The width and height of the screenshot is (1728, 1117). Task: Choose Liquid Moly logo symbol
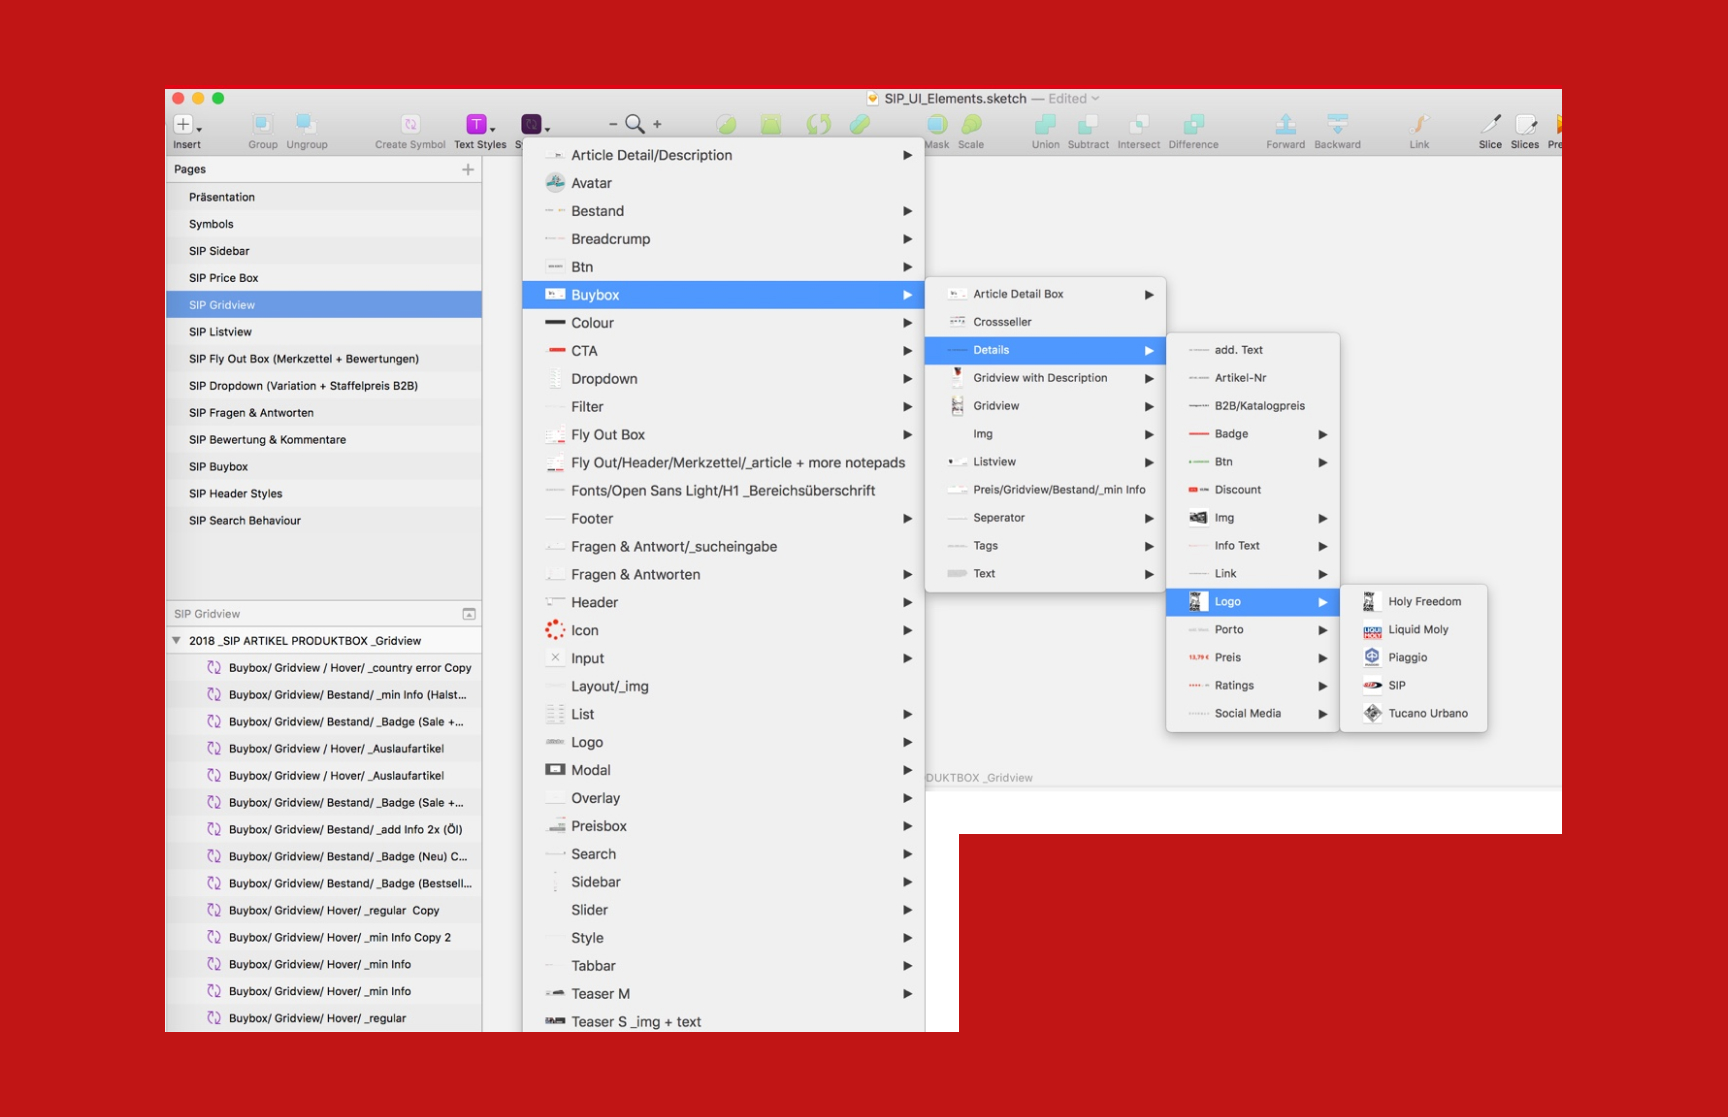(x=1417, y=630)
